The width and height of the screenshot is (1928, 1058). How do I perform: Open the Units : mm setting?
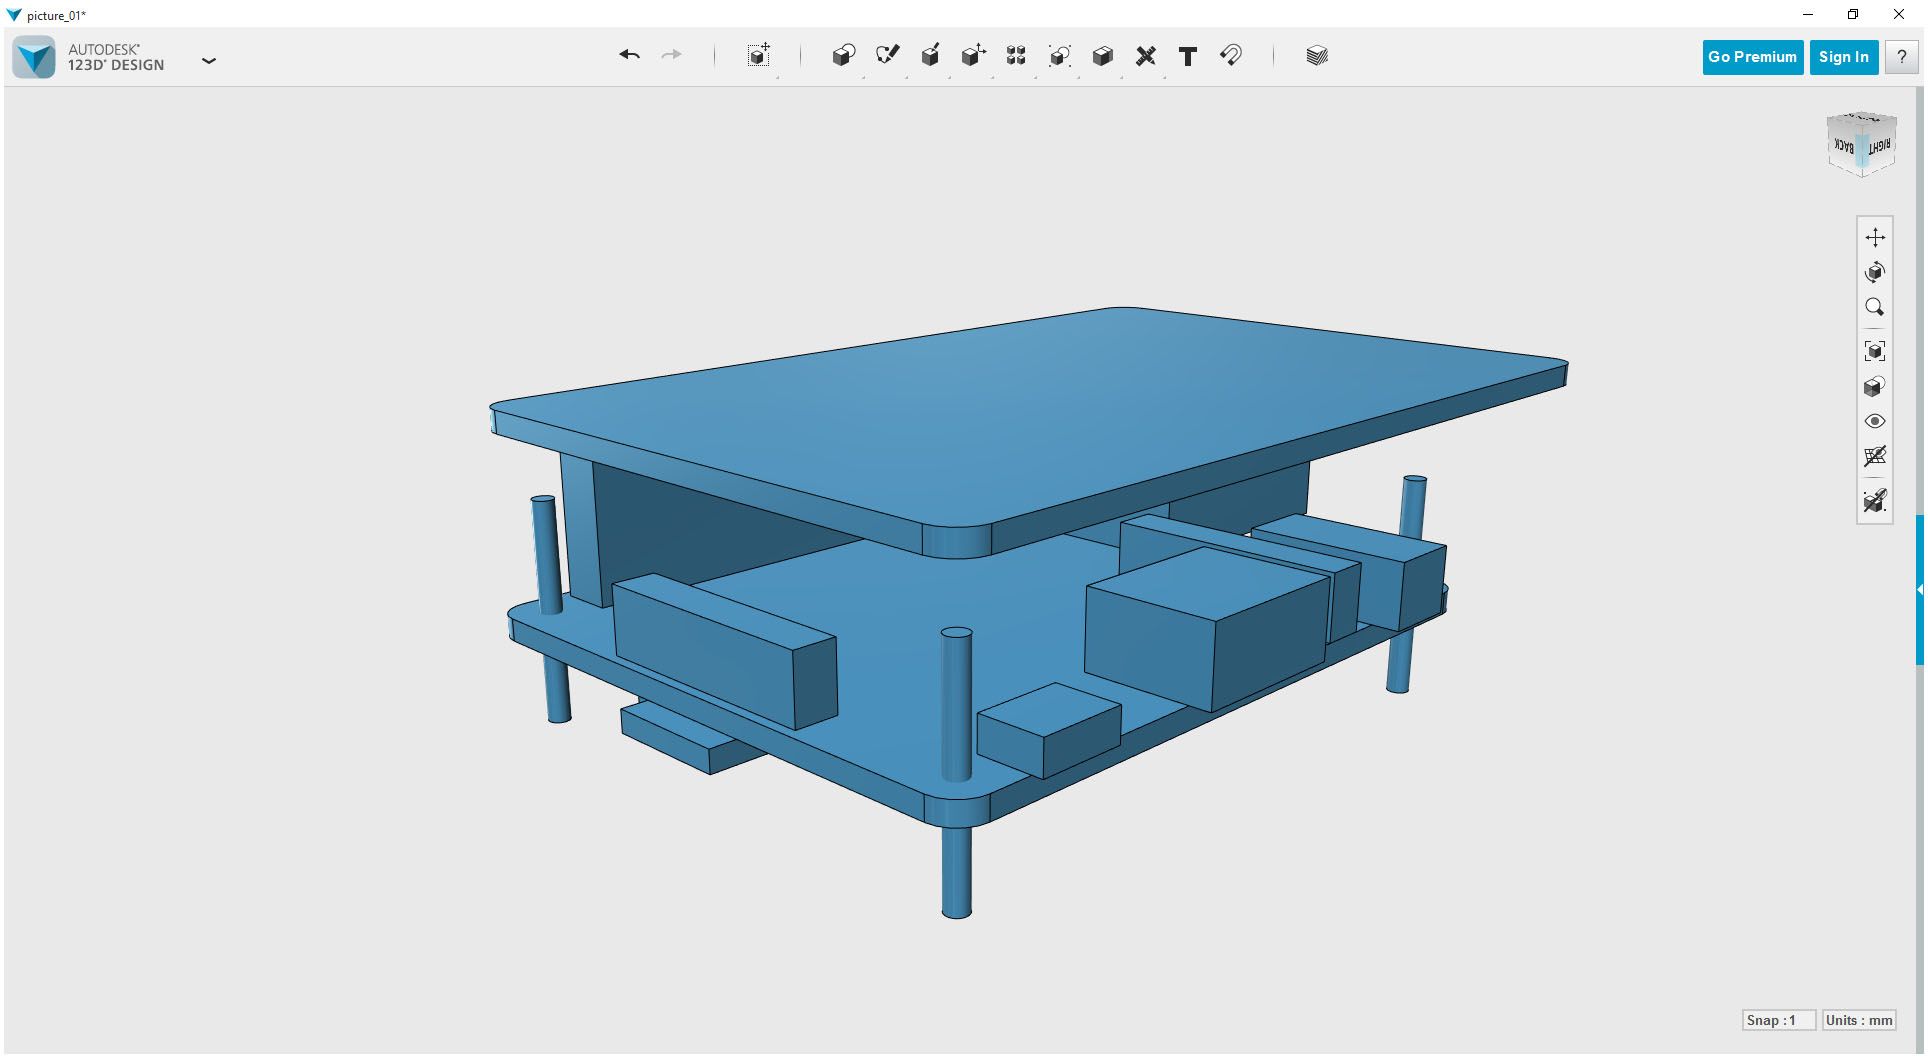[x=1859, y=1020]
